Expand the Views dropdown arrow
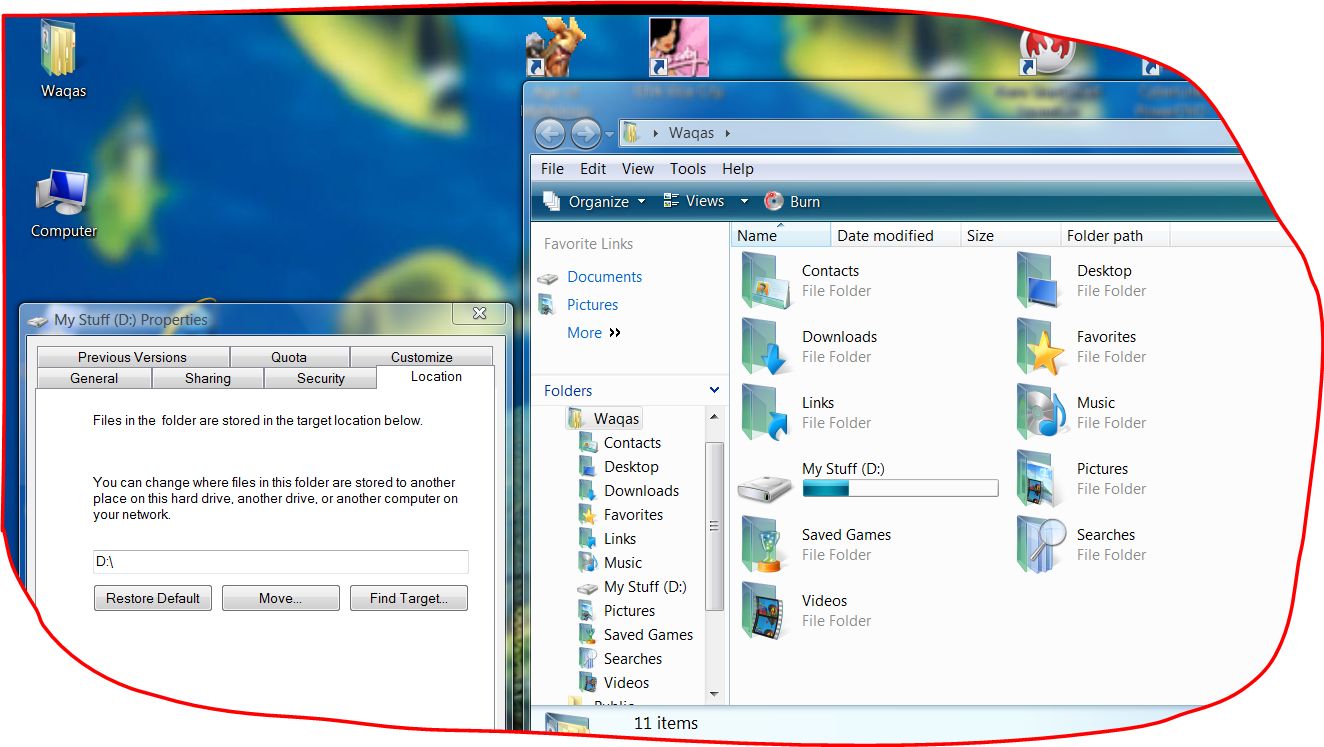Screen dimensions: 1324x747 [x=744, y=201]
